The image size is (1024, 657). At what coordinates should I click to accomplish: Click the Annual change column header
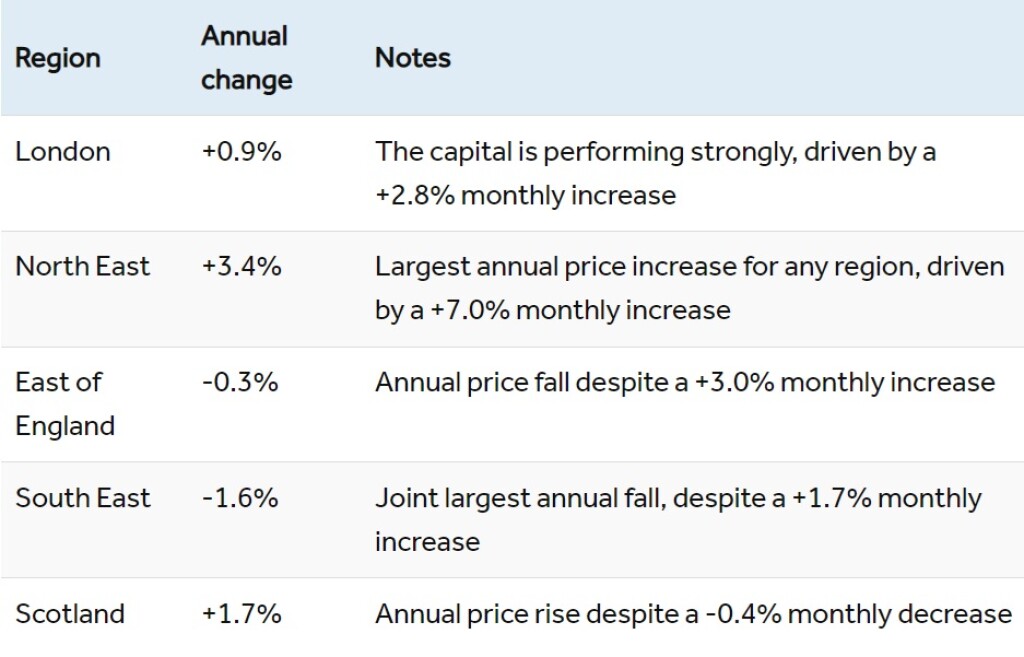[246, 58]
